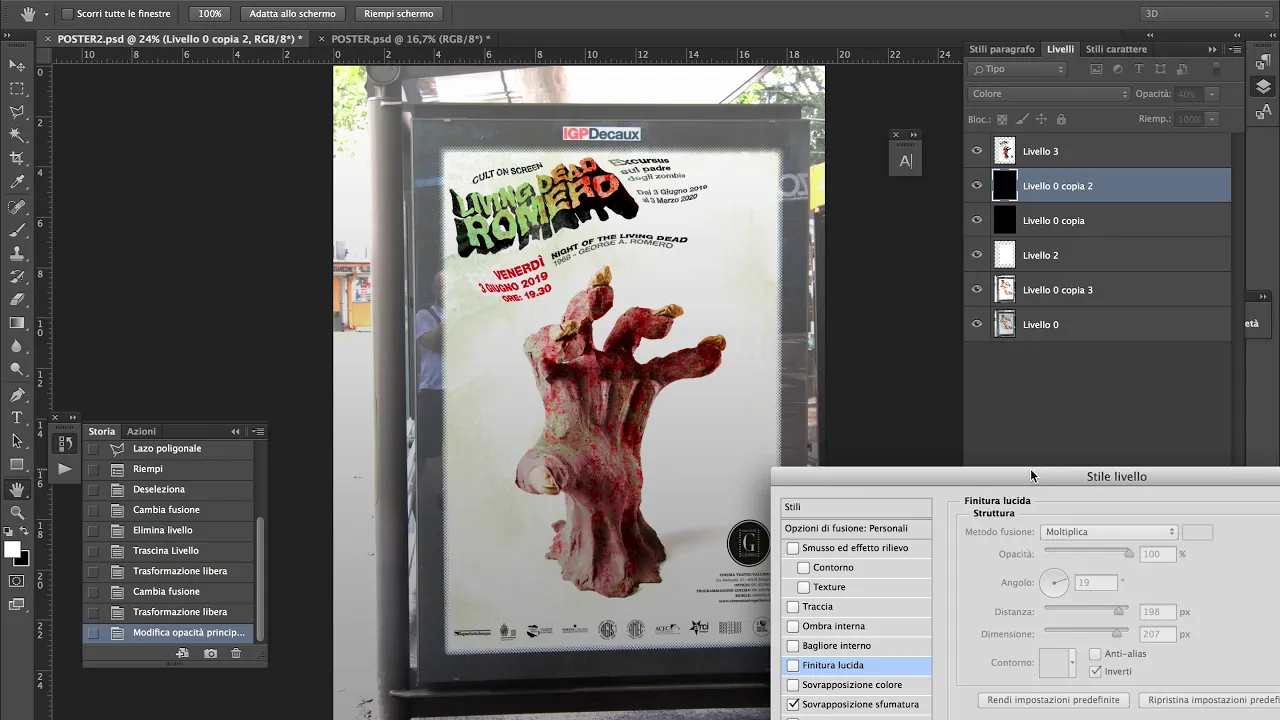Select the History Brush tool

17,276
